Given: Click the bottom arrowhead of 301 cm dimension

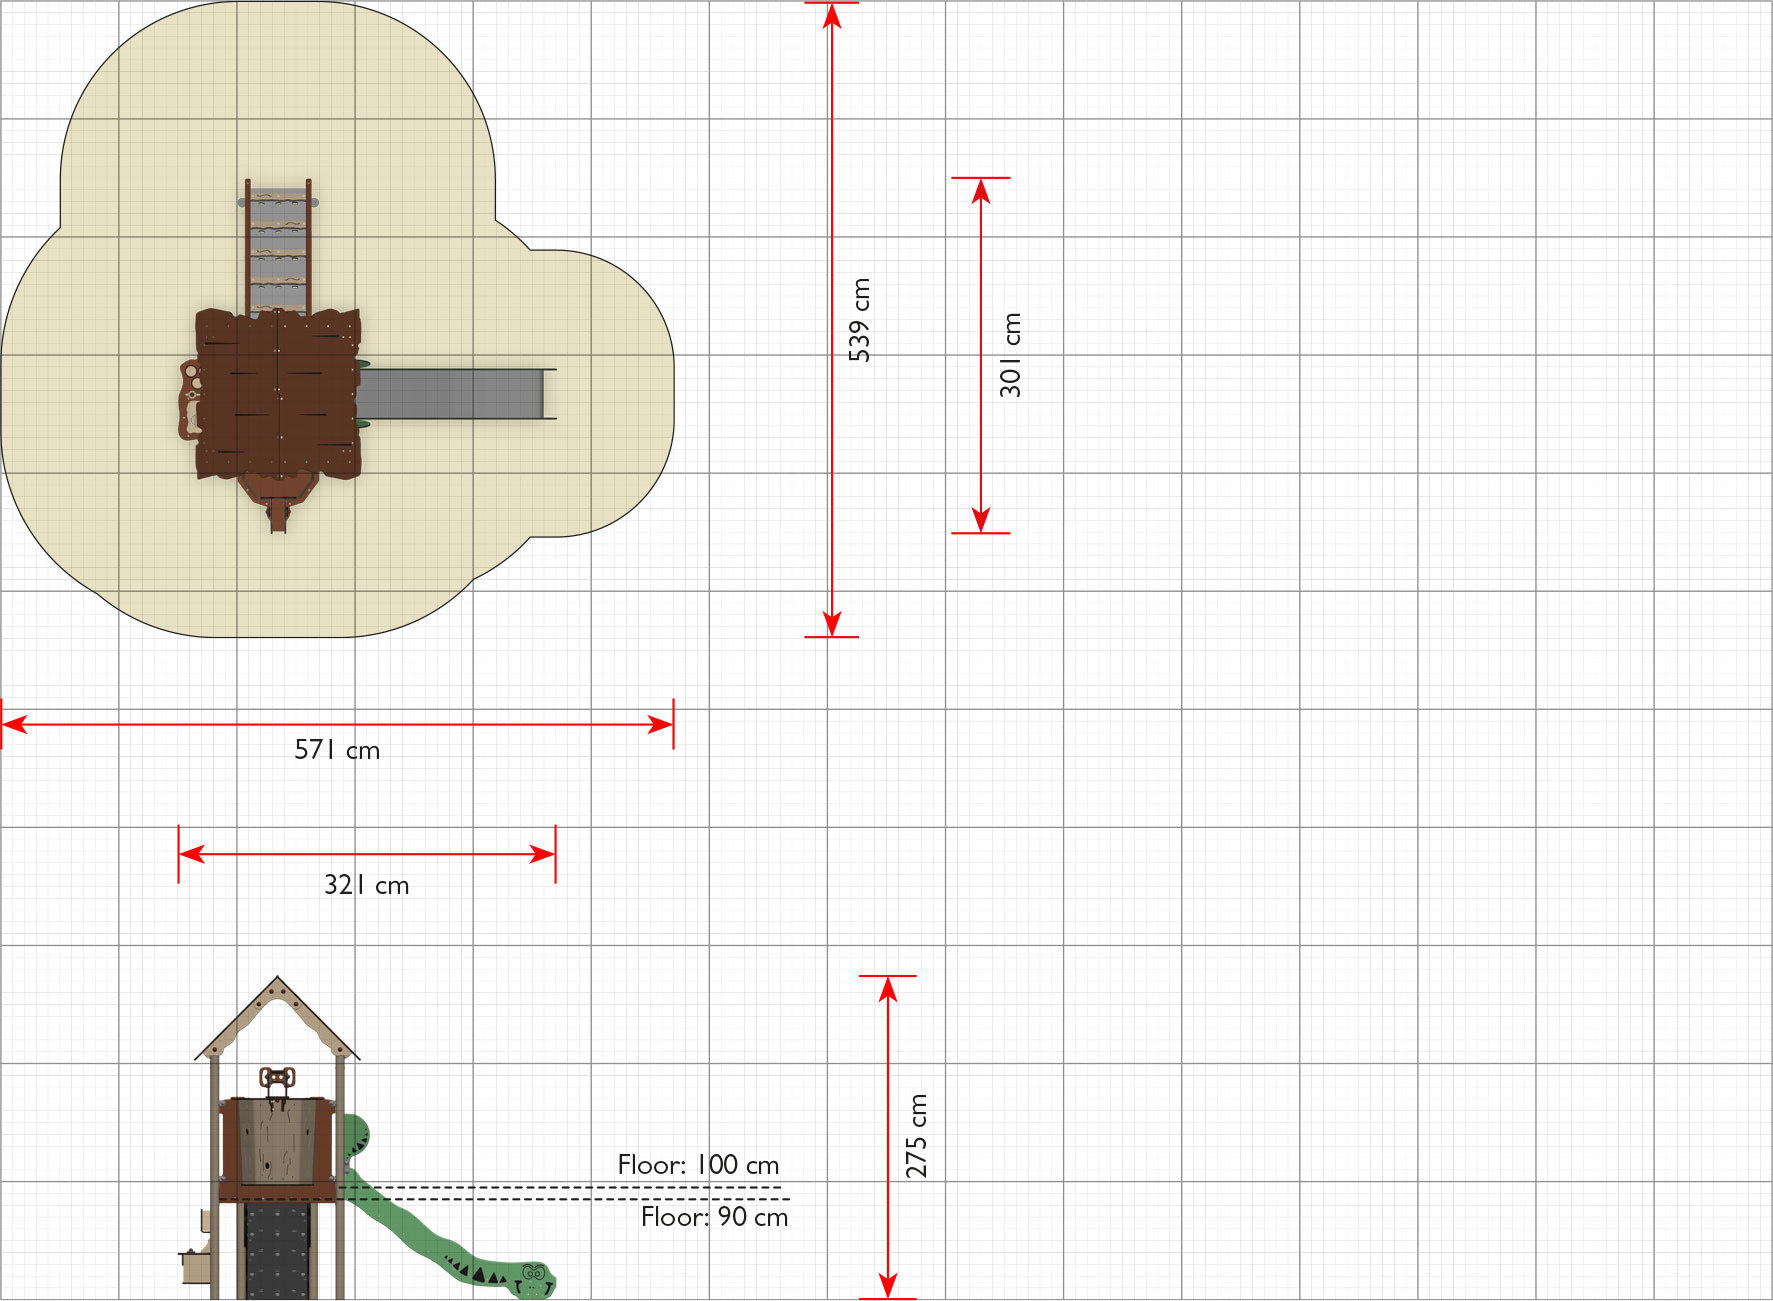Looking at the screenshot, I should [x=981, y=520].
